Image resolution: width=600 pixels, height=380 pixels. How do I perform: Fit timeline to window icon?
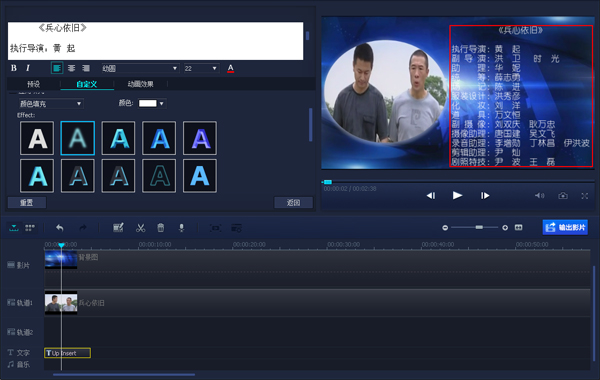(x=518, y=228)
